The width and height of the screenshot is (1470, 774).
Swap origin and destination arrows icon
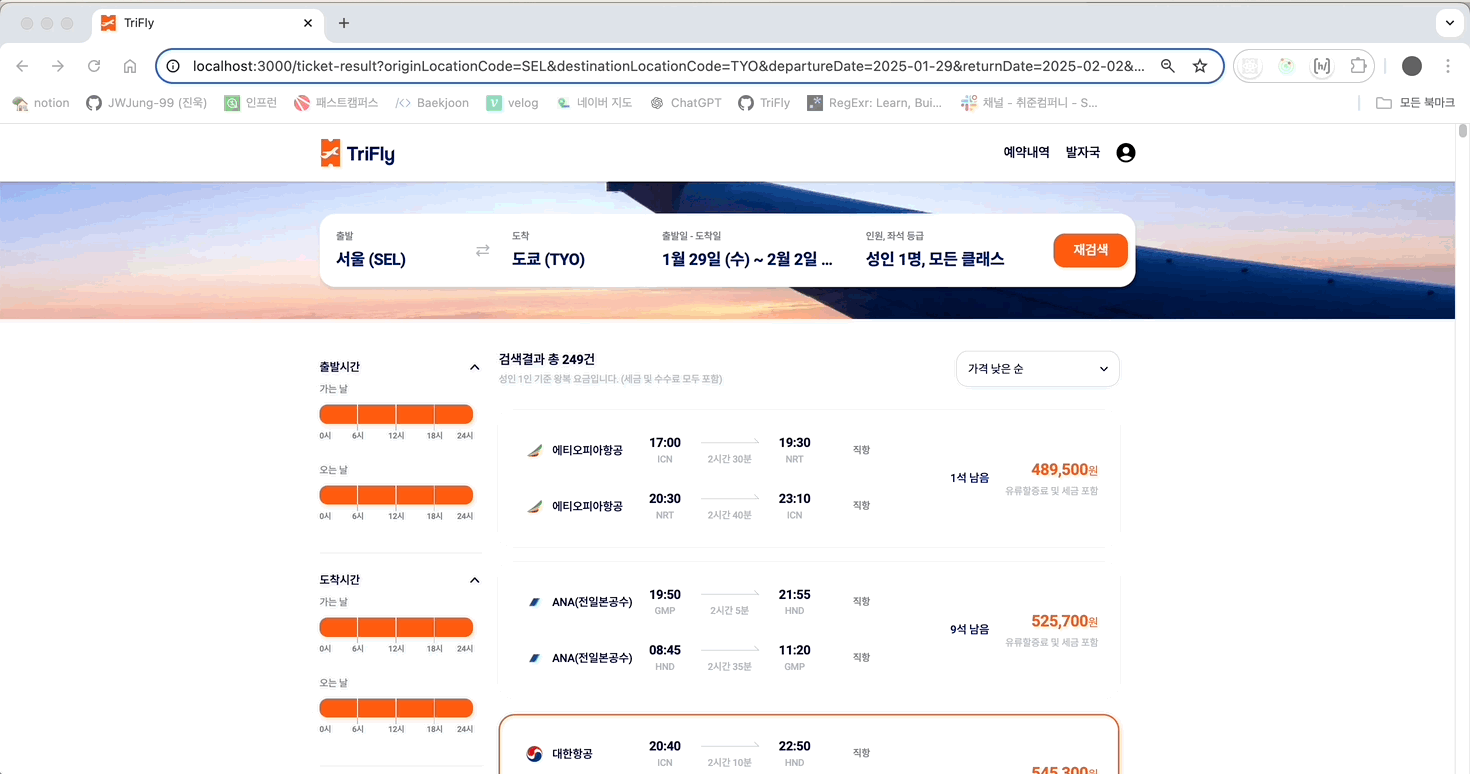(483, 250)
